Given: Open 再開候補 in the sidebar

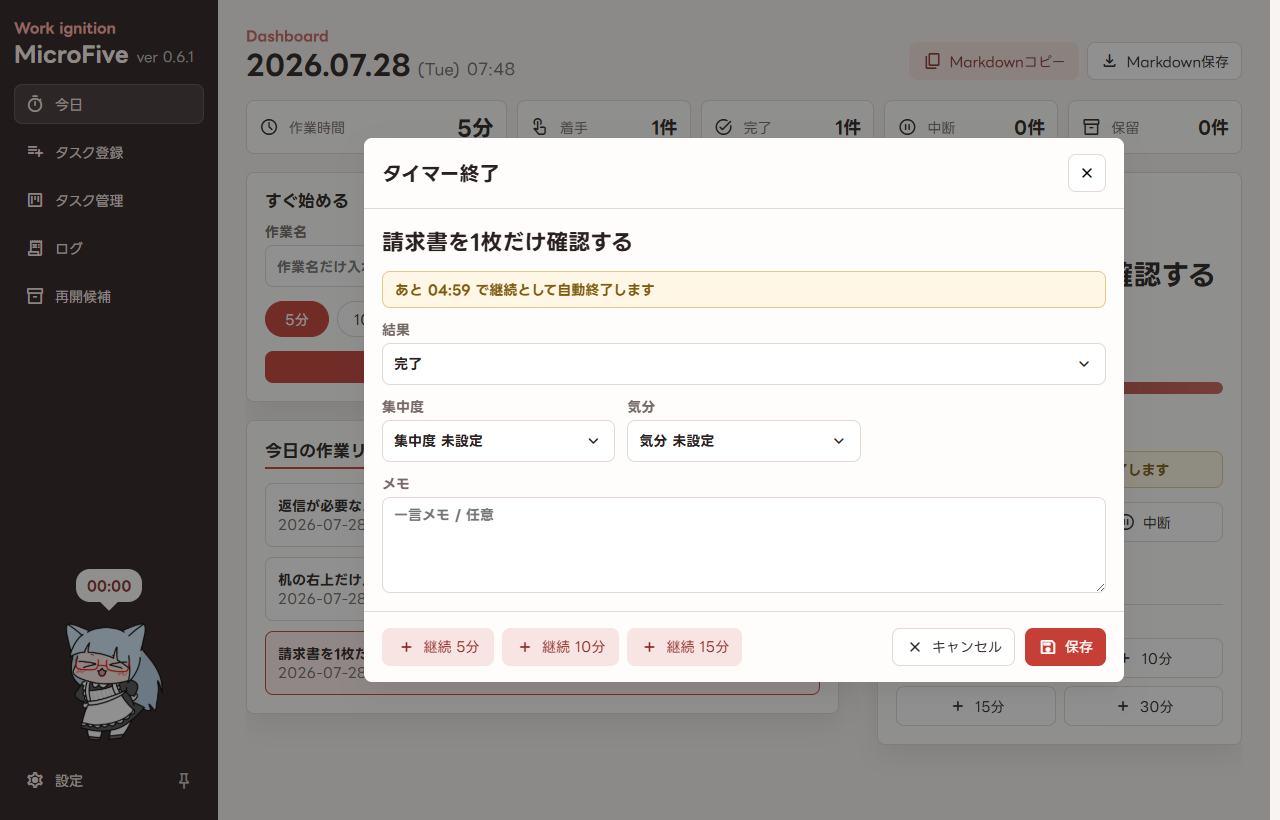Looking at the screenshot, I should pos(109,296).
